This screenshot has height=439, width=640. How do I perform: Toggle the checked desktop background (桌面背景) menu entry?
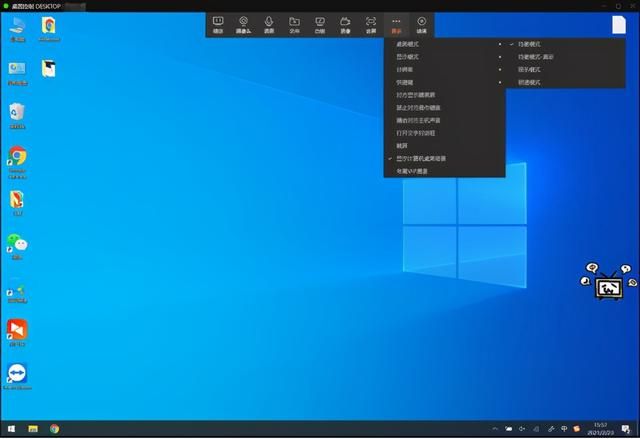coord(444,158)
